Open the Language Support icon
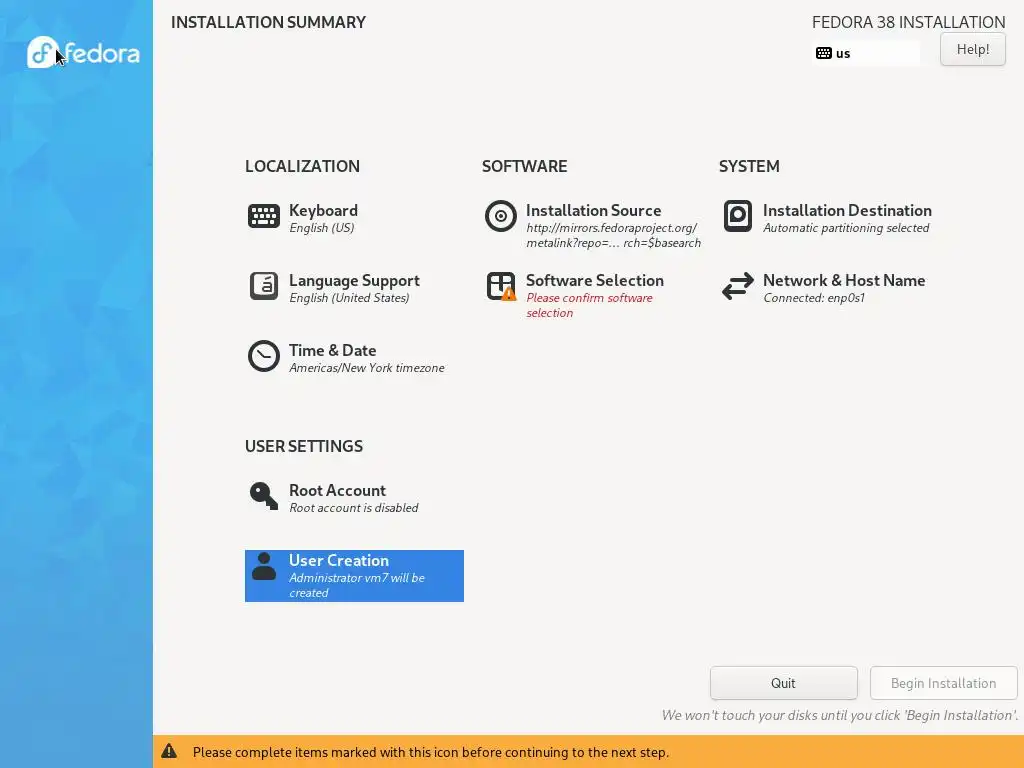The width and height of the screenshot is (1024, 768). (264, 286)
